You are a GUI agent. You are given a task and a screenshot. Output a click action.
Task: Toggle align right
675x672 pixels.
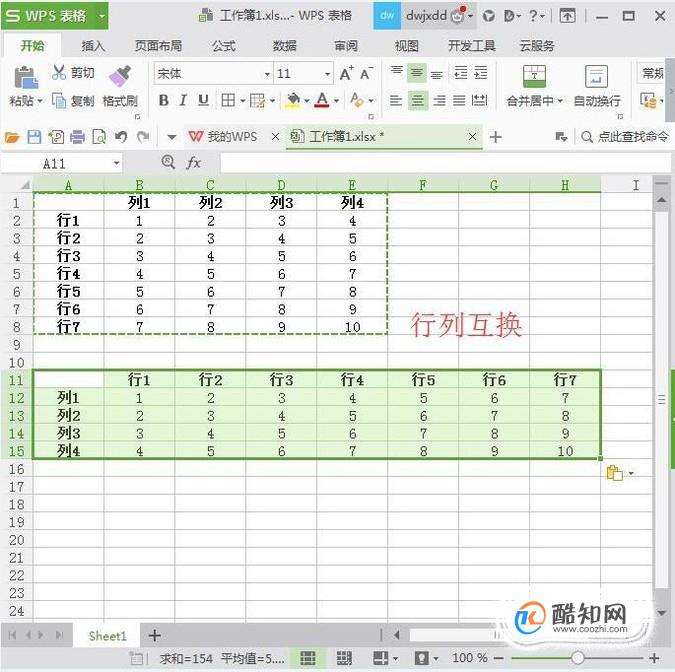439,101
